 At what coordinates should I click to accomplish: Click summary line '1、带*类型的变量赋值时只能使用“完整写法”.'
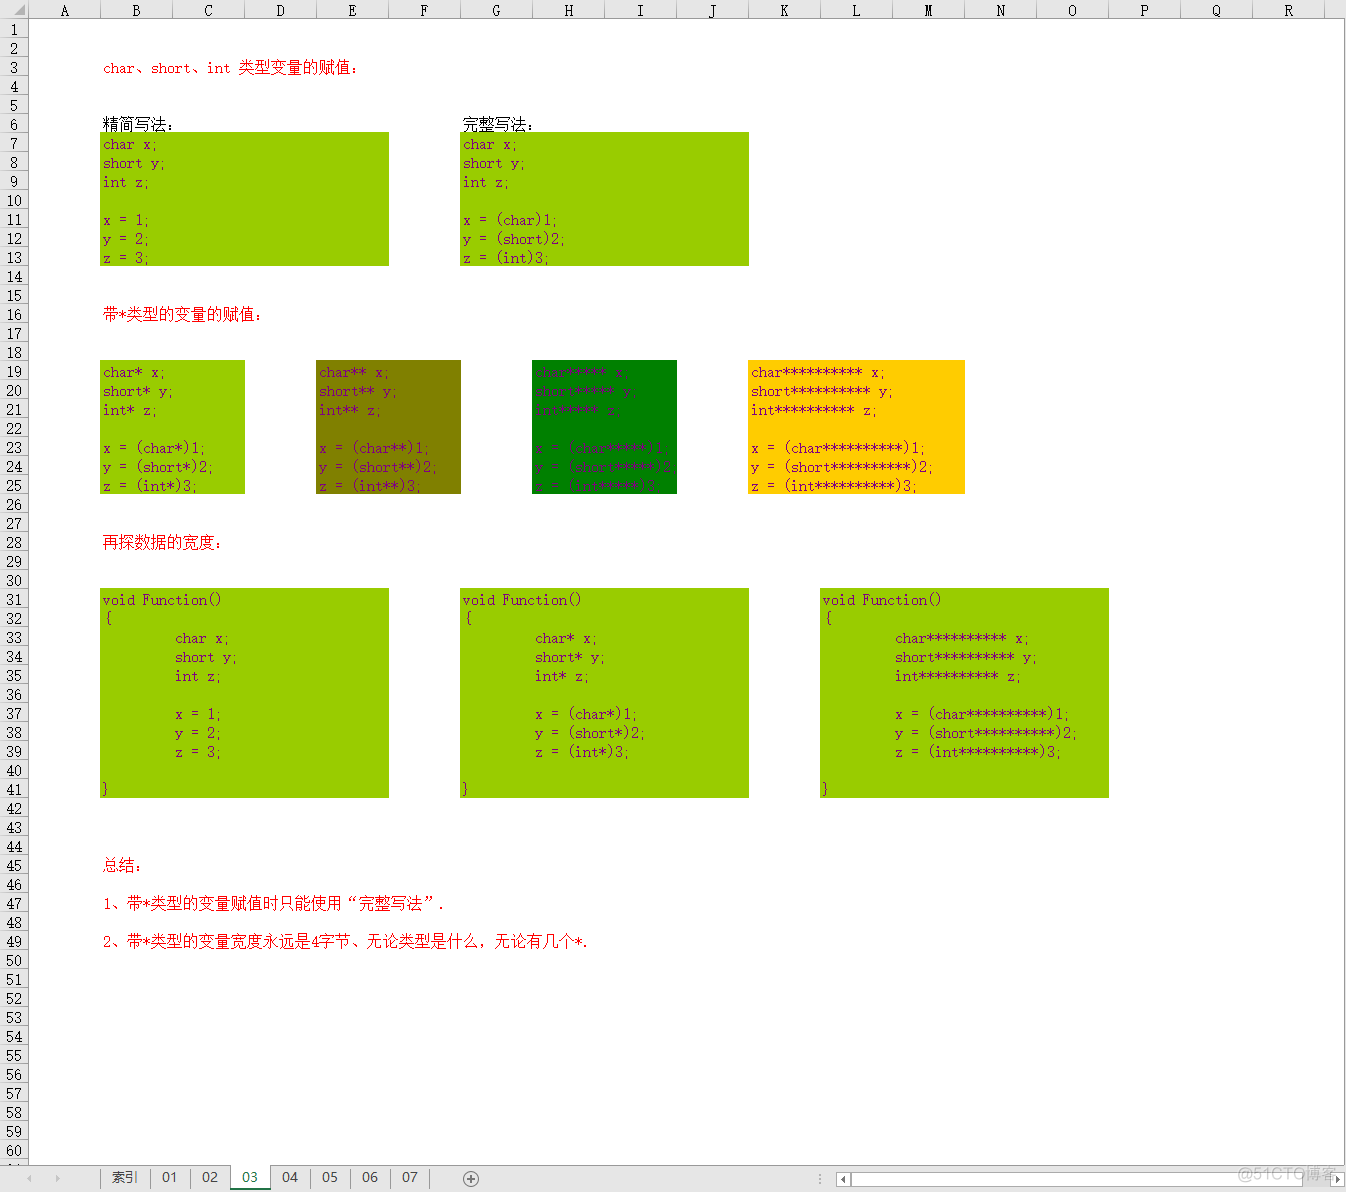273,903
